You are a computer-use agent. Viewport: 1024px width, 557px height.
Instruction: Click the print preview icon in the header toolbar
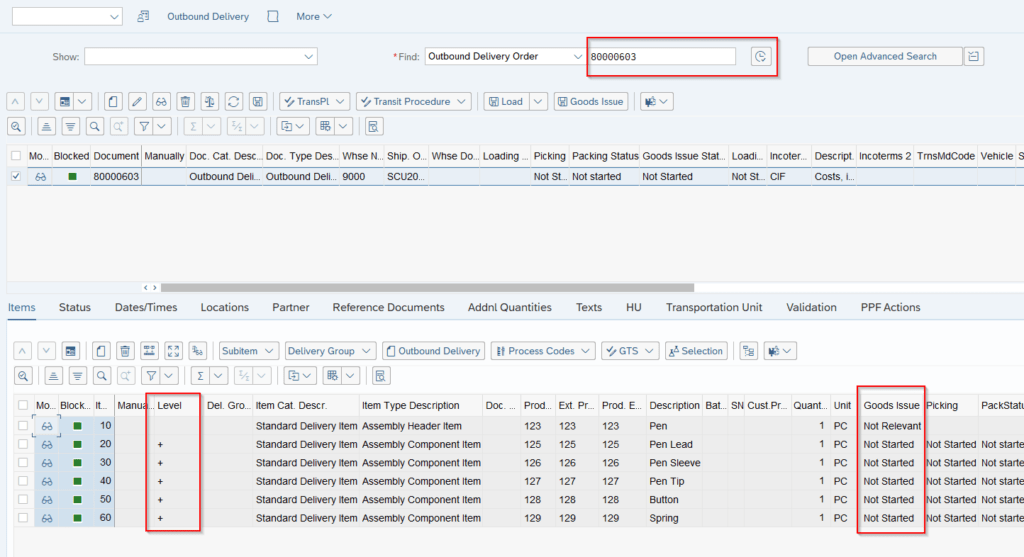point(374,127)
